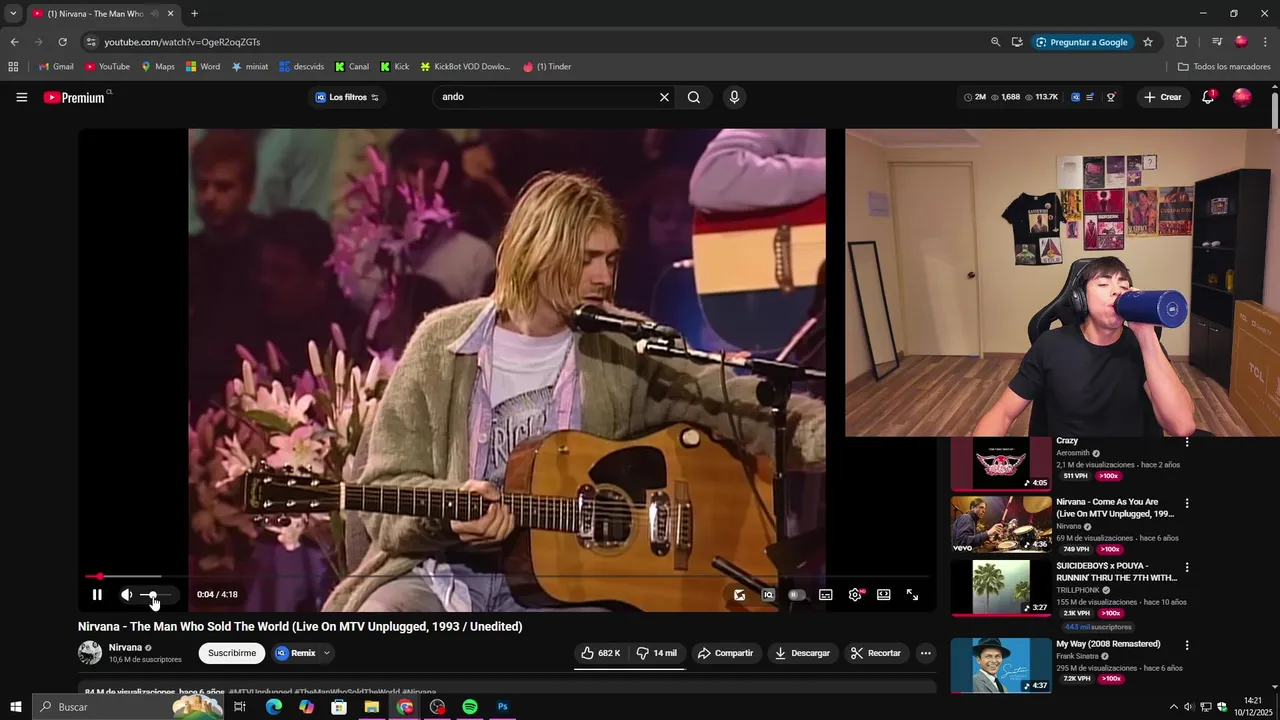Open the Chrome tab list dropdown arrow
Image resolution: width=1280 pixels, height=720 pixels.
tap(13, 13)
